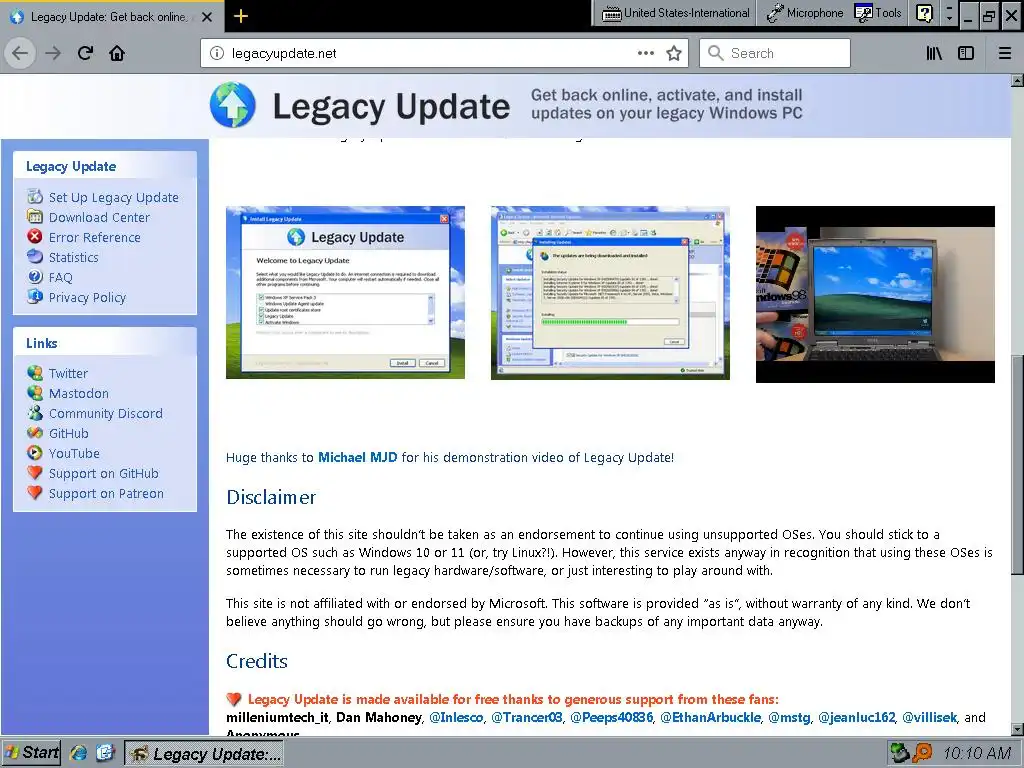Image resolution: width=1024 pixels, height=768 pixels.
Task: Click the YouTube media player icon
Action: pyautogui.click(x=35, y=453)
